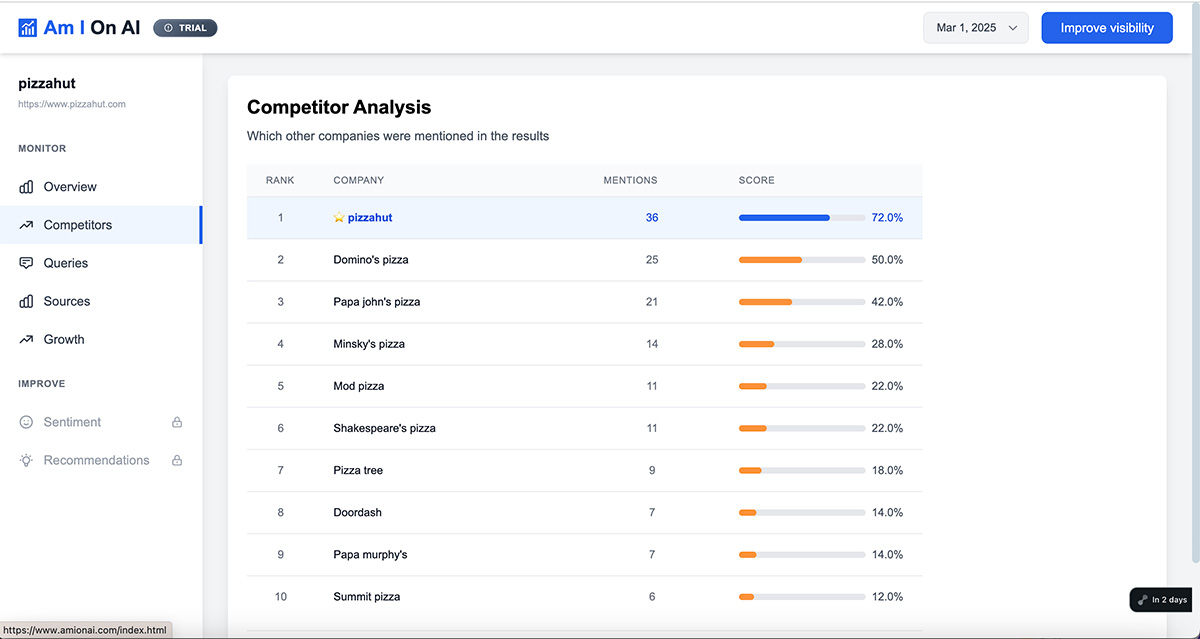
Task: Open the Overview menu item
Action: (x=100, y=187)
